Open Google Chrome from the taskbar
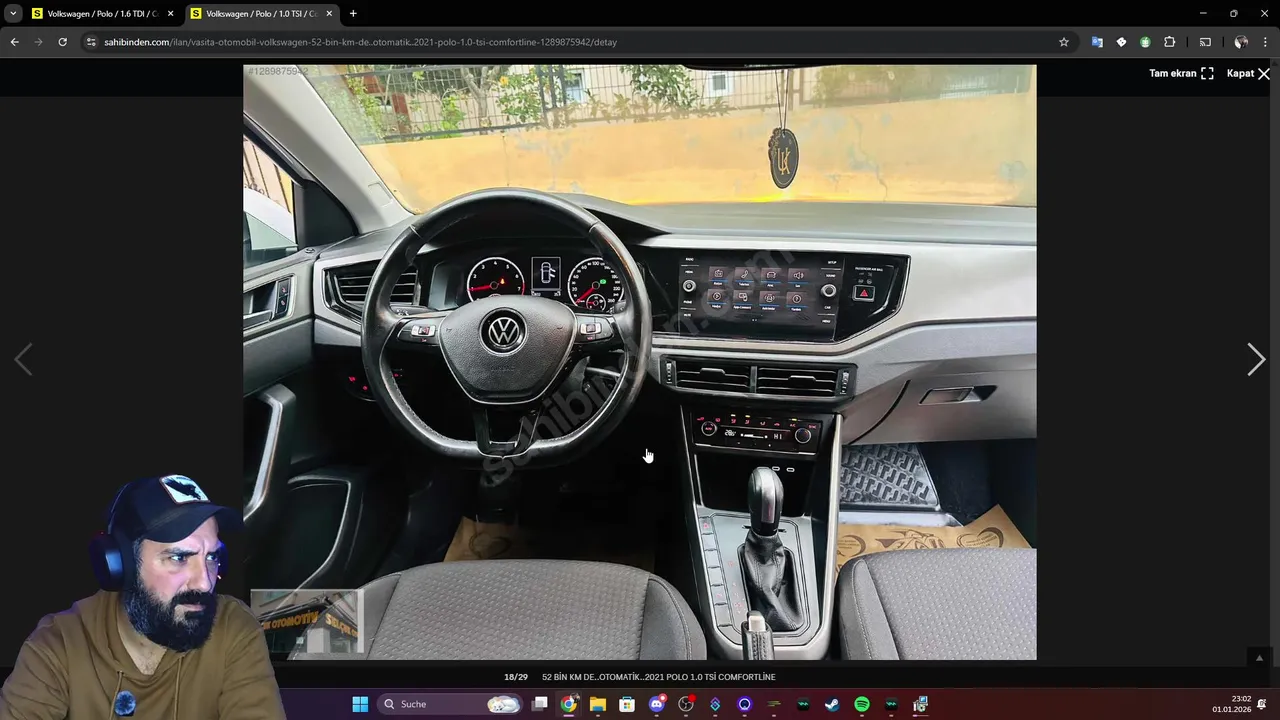 569,704
